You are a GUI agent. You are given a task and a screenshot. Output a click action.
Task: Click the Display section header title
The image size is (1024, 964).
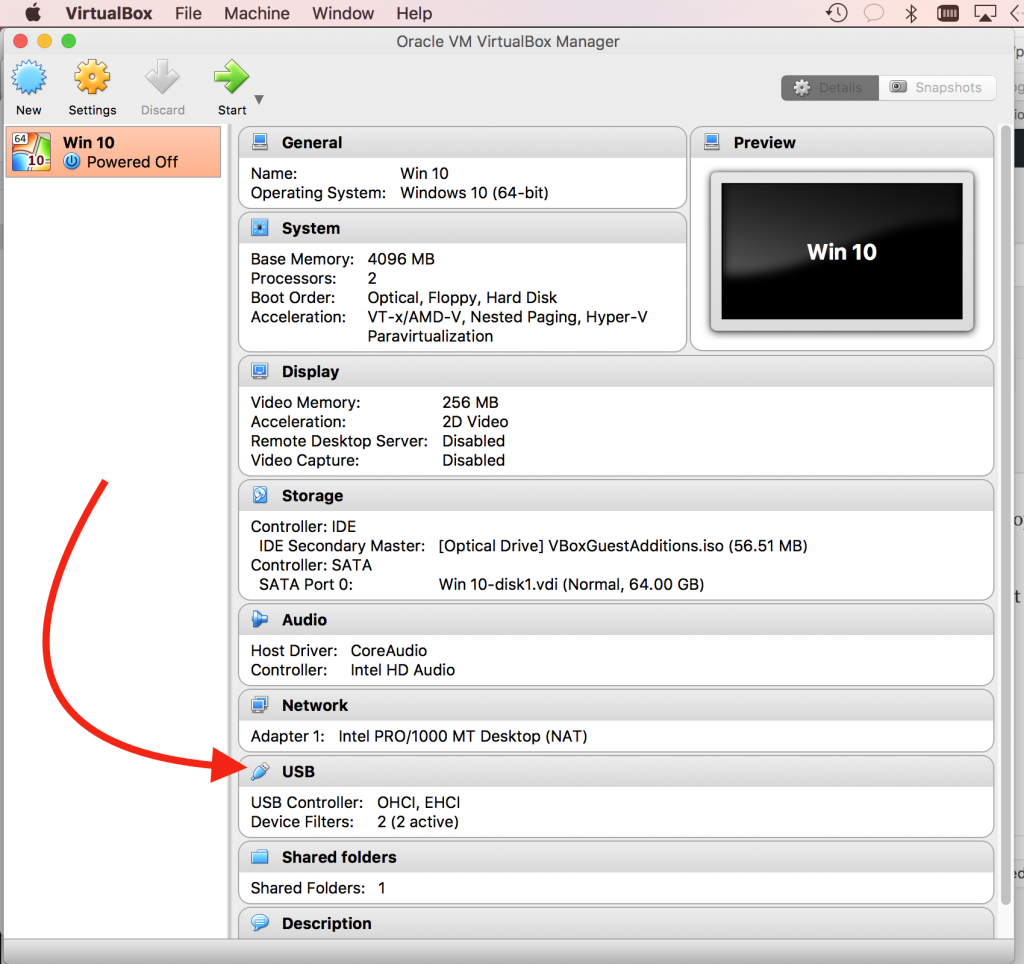pos(310,372)
